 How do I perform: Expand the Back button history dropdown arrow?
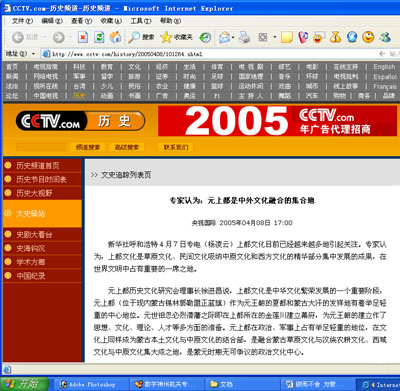tap(44, 37)
